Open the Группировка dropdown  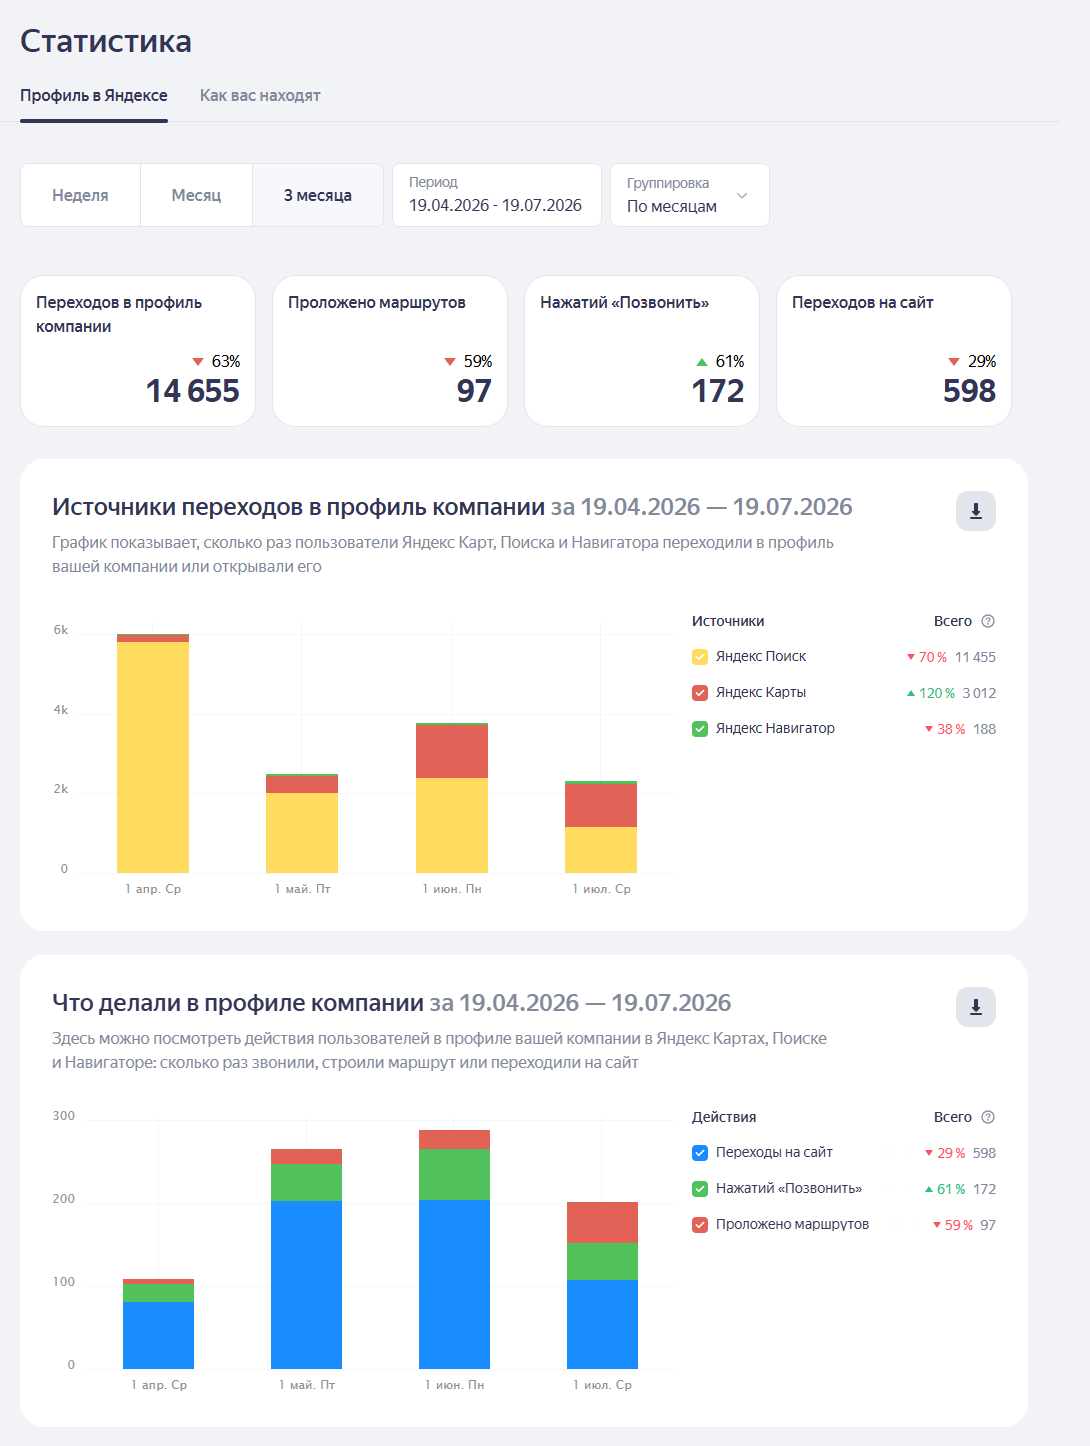coord(690,195)
